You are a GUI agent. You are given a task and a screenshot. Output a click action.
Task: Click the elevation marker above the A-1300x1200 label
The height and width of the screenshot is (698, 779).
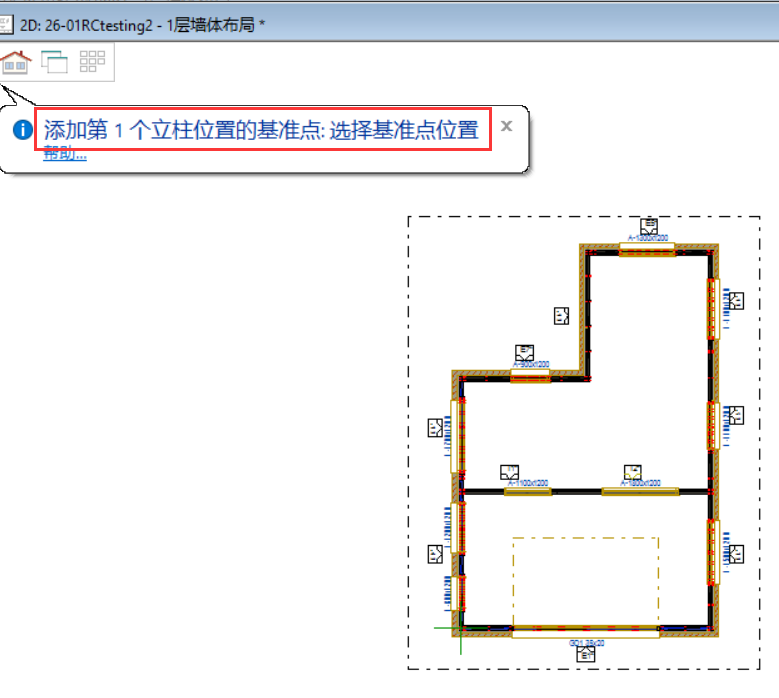tap(649, 227)
